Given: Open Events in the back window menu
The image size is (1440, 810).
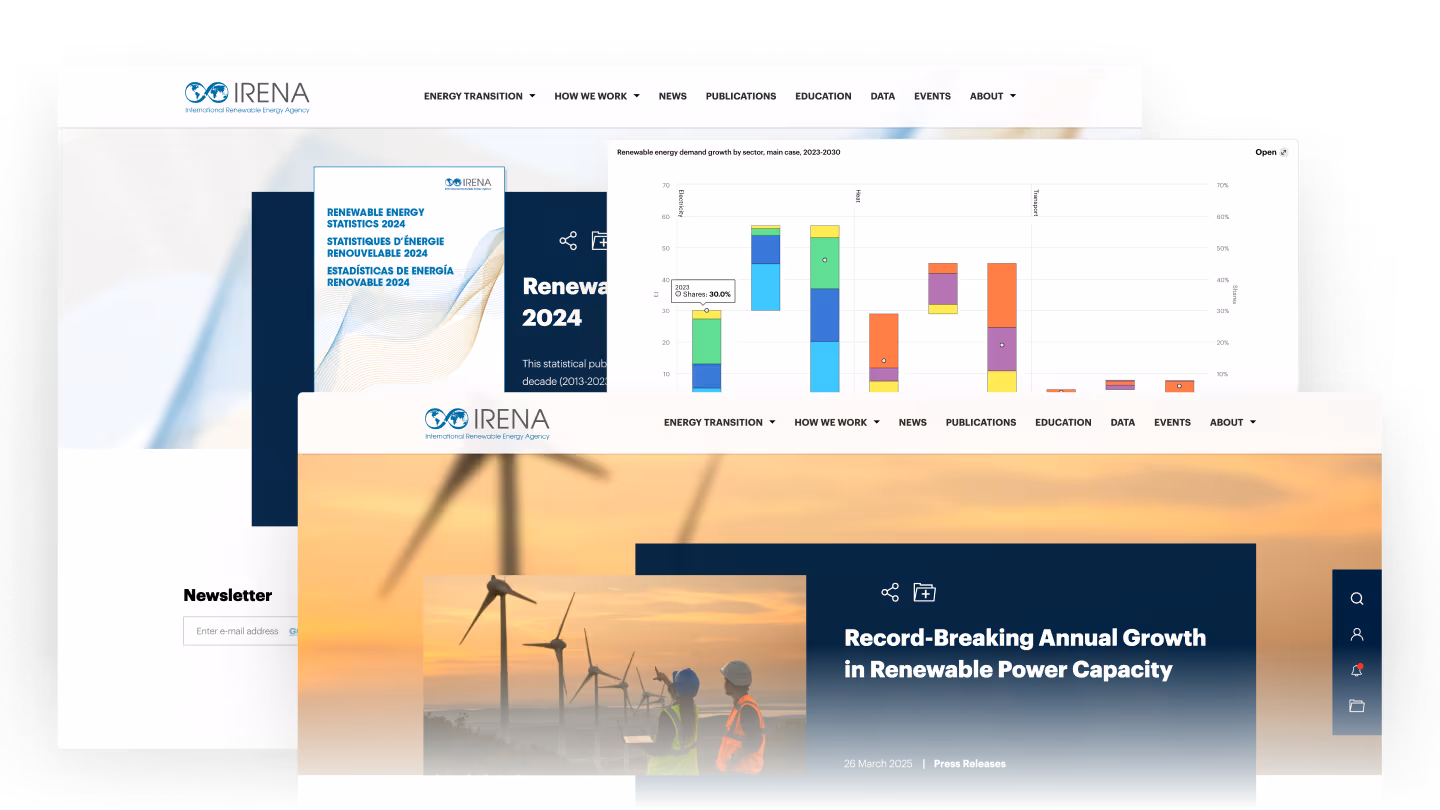Looking at the screenshot, I should 932,96.
